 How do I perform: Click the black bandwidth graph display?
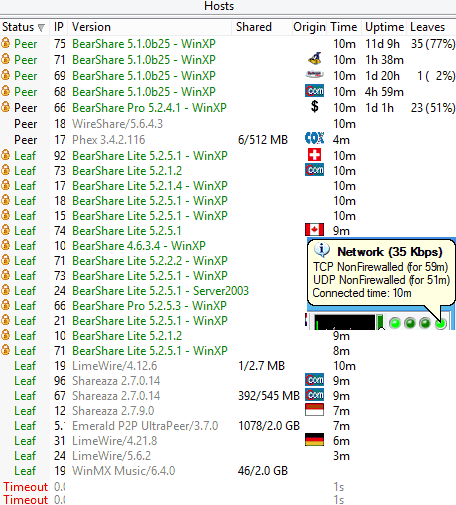tap(345, 322)
